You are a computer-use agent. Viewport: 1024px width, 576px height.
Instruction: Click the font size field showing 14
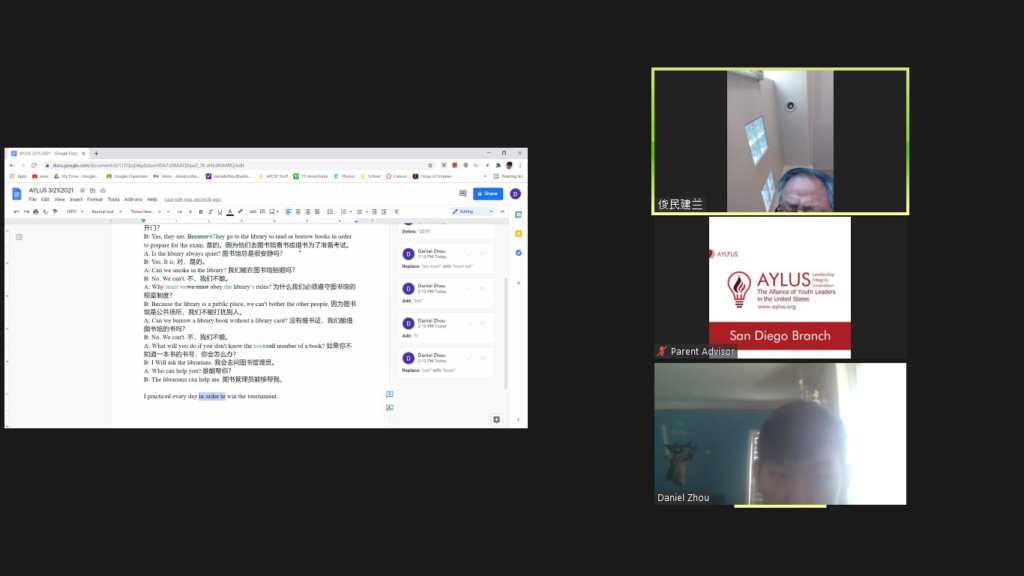179,212
